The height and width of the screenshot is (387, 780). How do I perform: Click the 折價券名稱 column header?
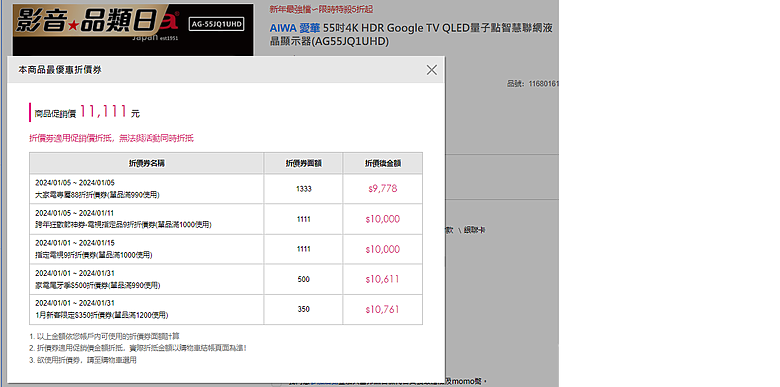146,163
